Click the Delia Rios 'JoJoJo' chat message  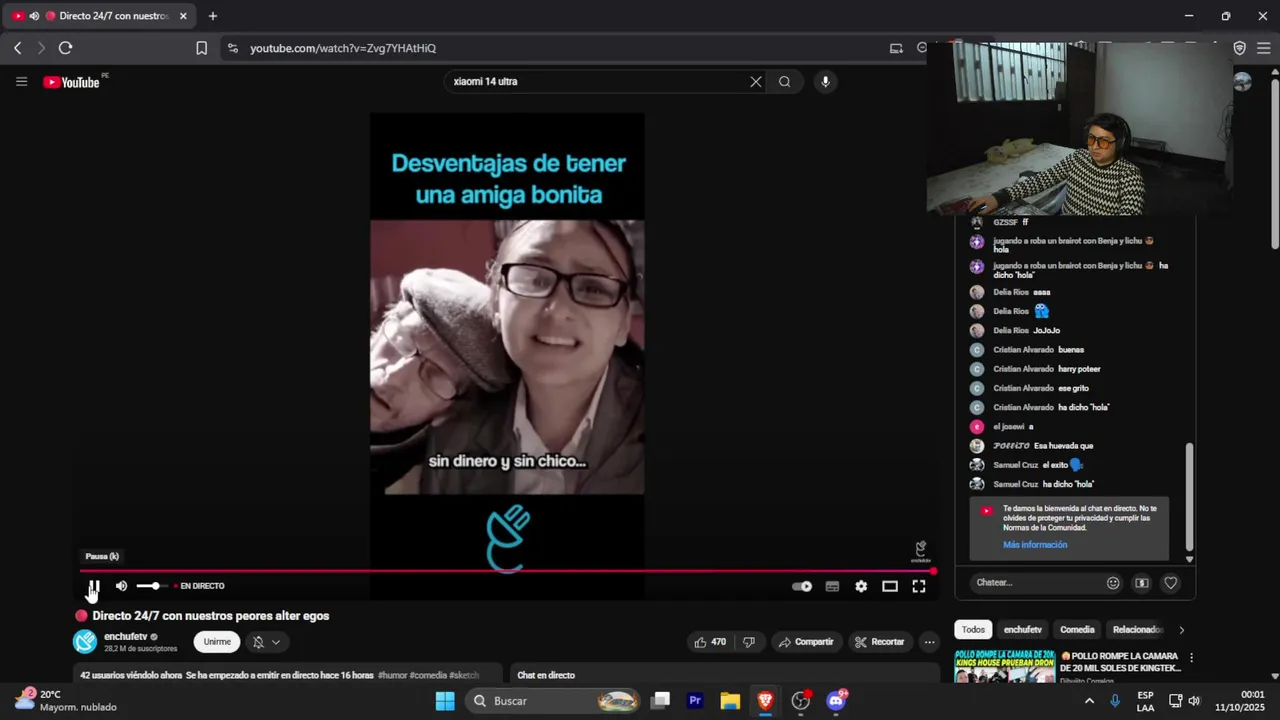click(1047, 330)
